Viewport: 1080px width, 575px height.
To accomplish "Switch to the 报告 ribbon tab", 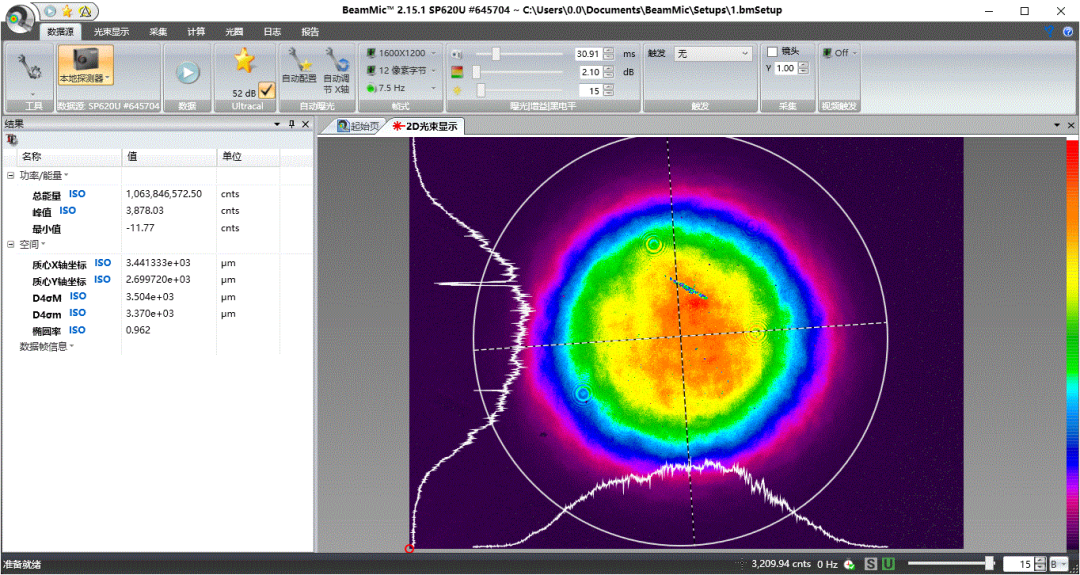I will click(x=310, y=32).
